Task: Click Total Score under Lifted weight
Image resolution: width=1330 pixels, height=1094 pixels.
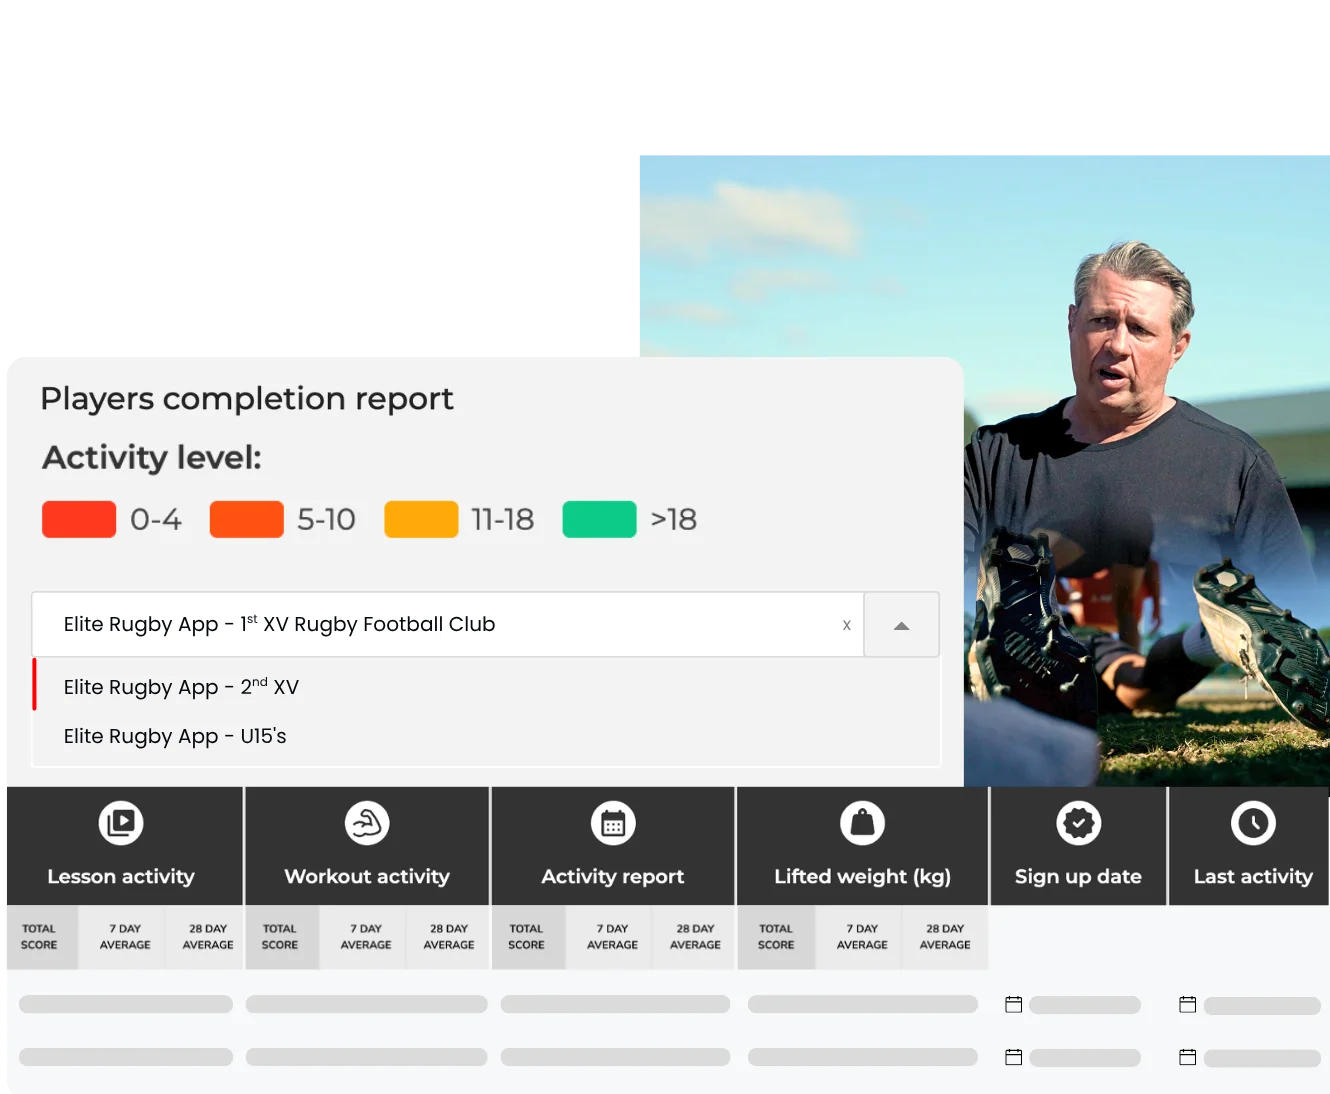Action: point(776,937)
